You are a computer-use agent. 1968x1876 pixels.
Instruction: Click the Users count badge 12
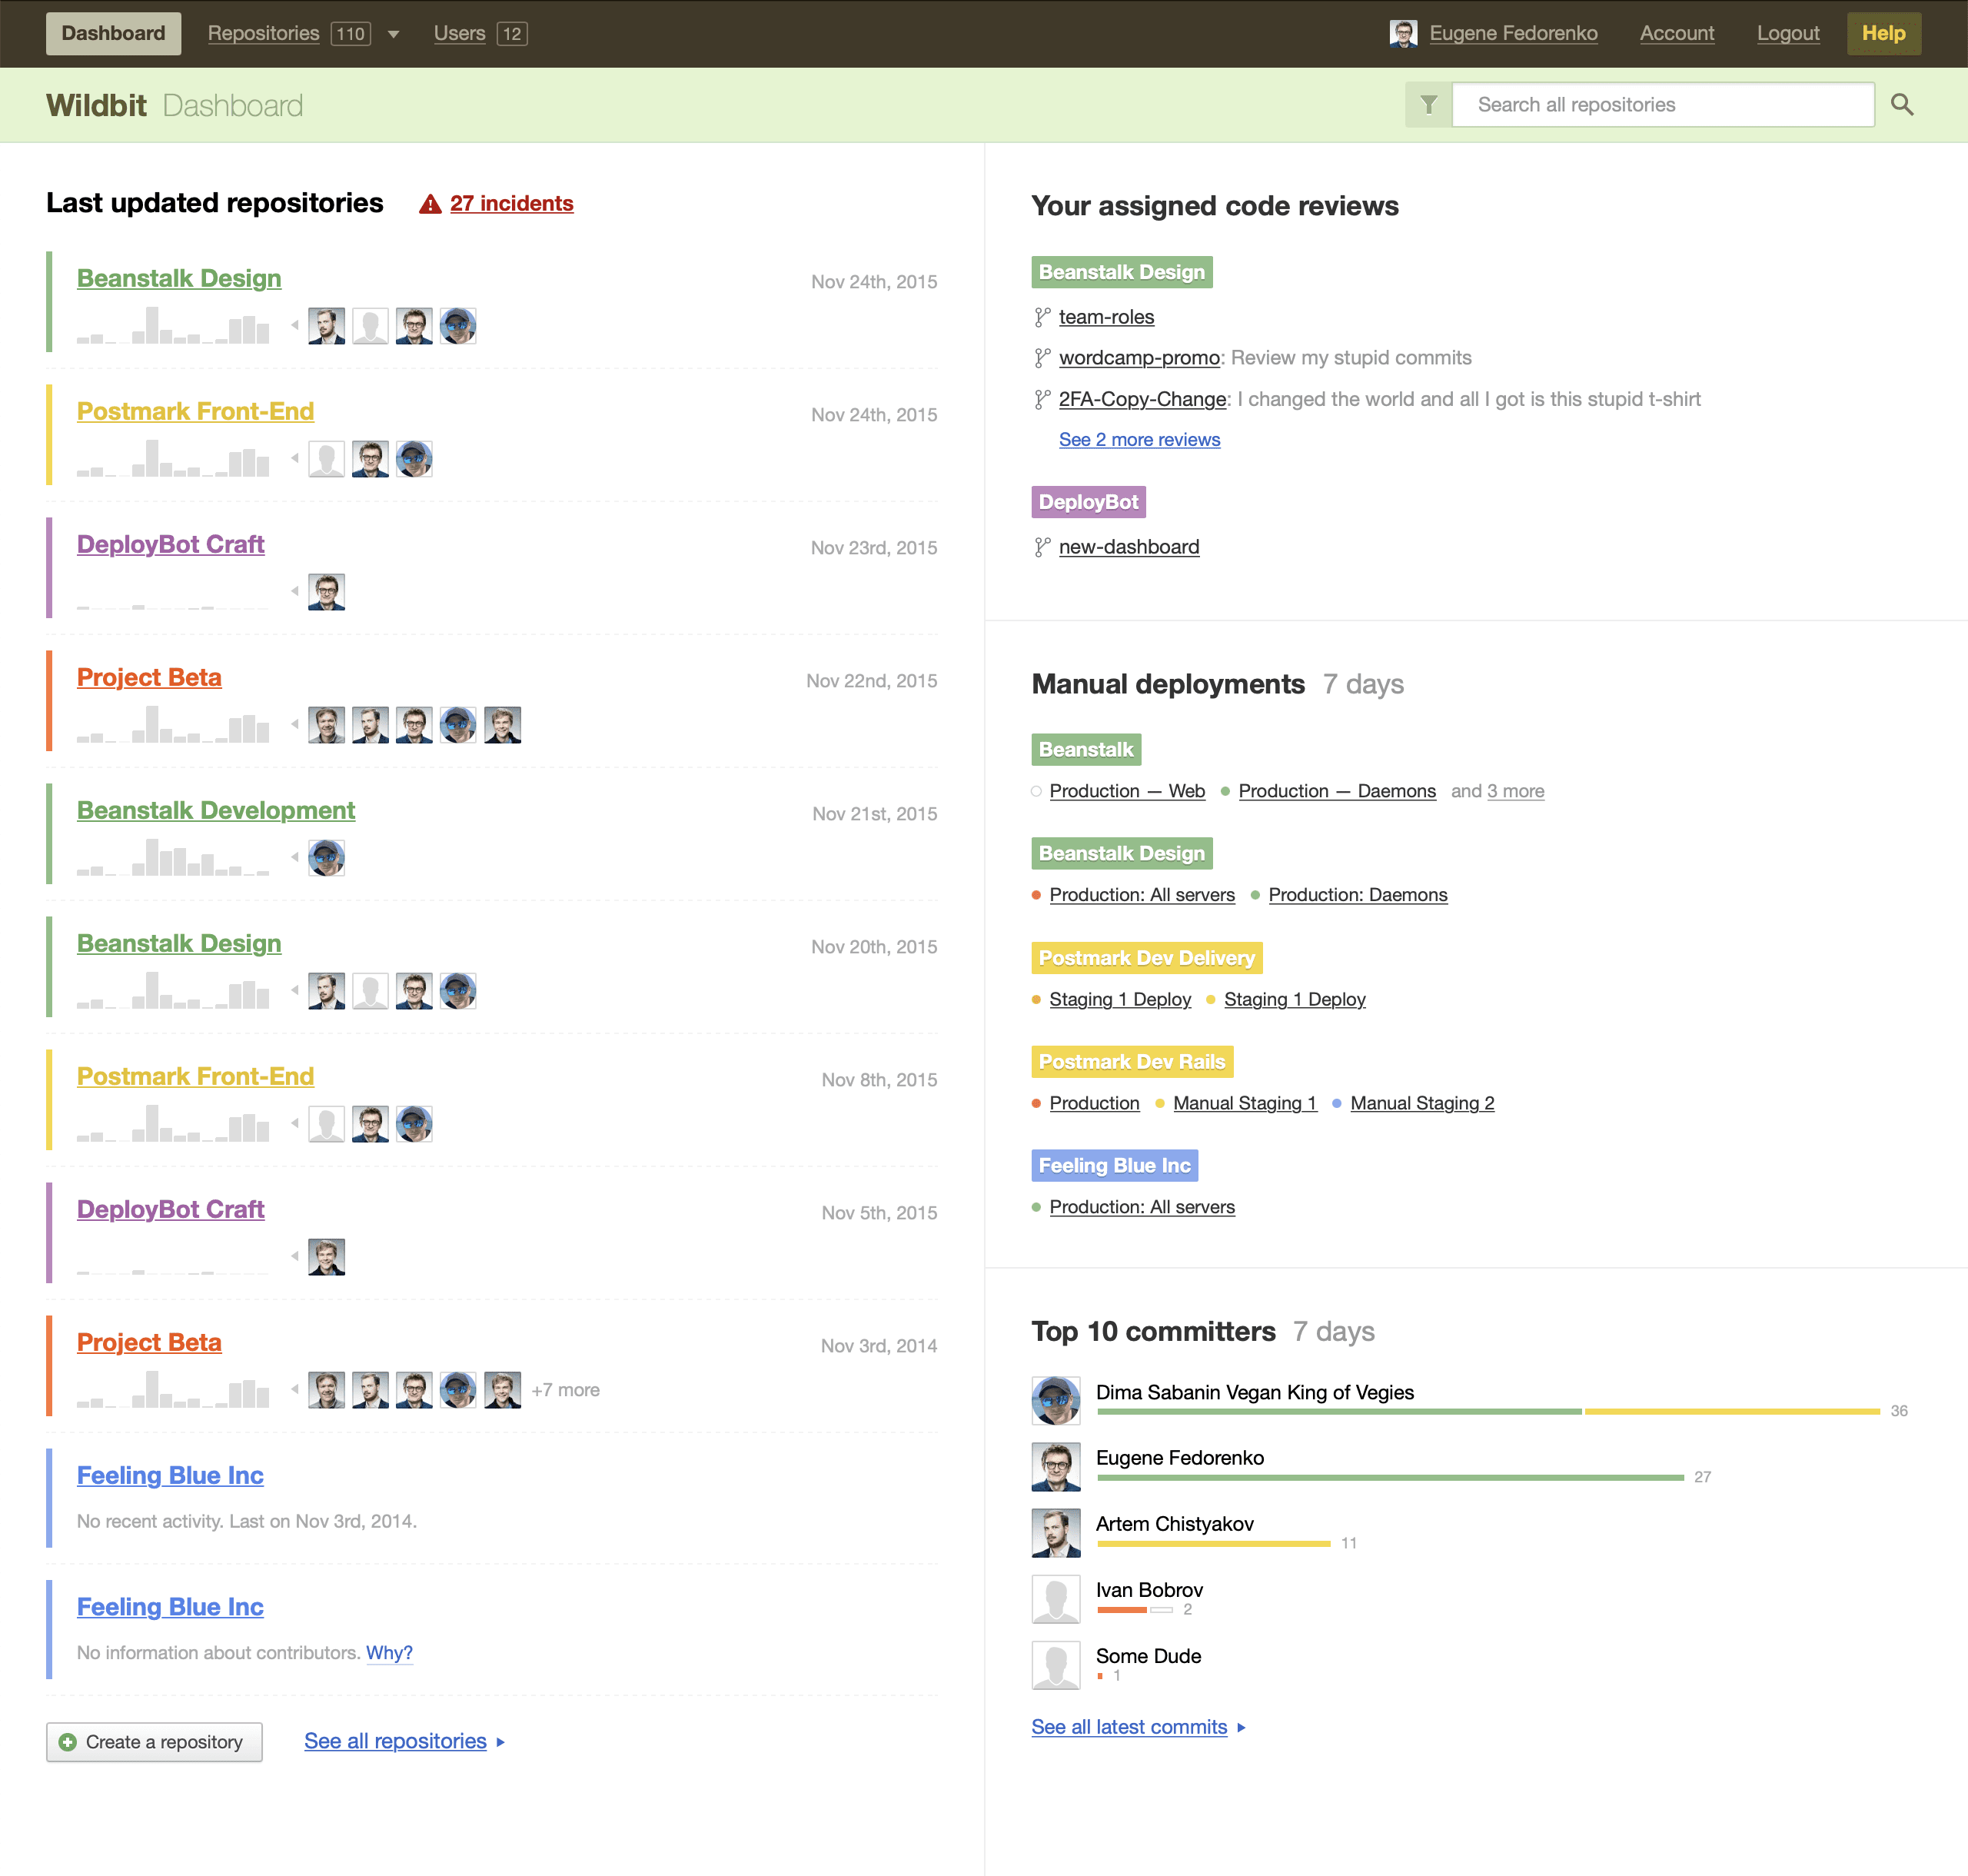512,34
